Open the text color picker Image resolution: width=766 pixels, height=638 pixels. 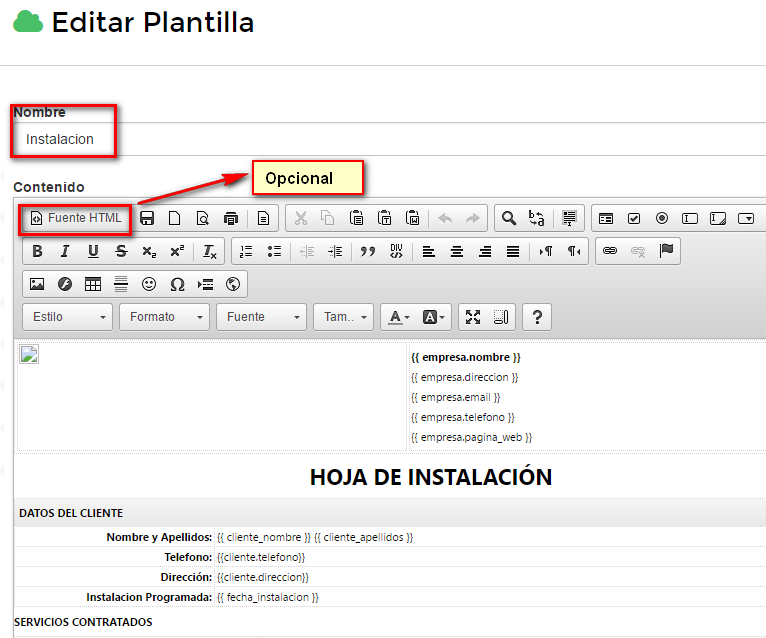pyautogui.click(x=399, y=317)
